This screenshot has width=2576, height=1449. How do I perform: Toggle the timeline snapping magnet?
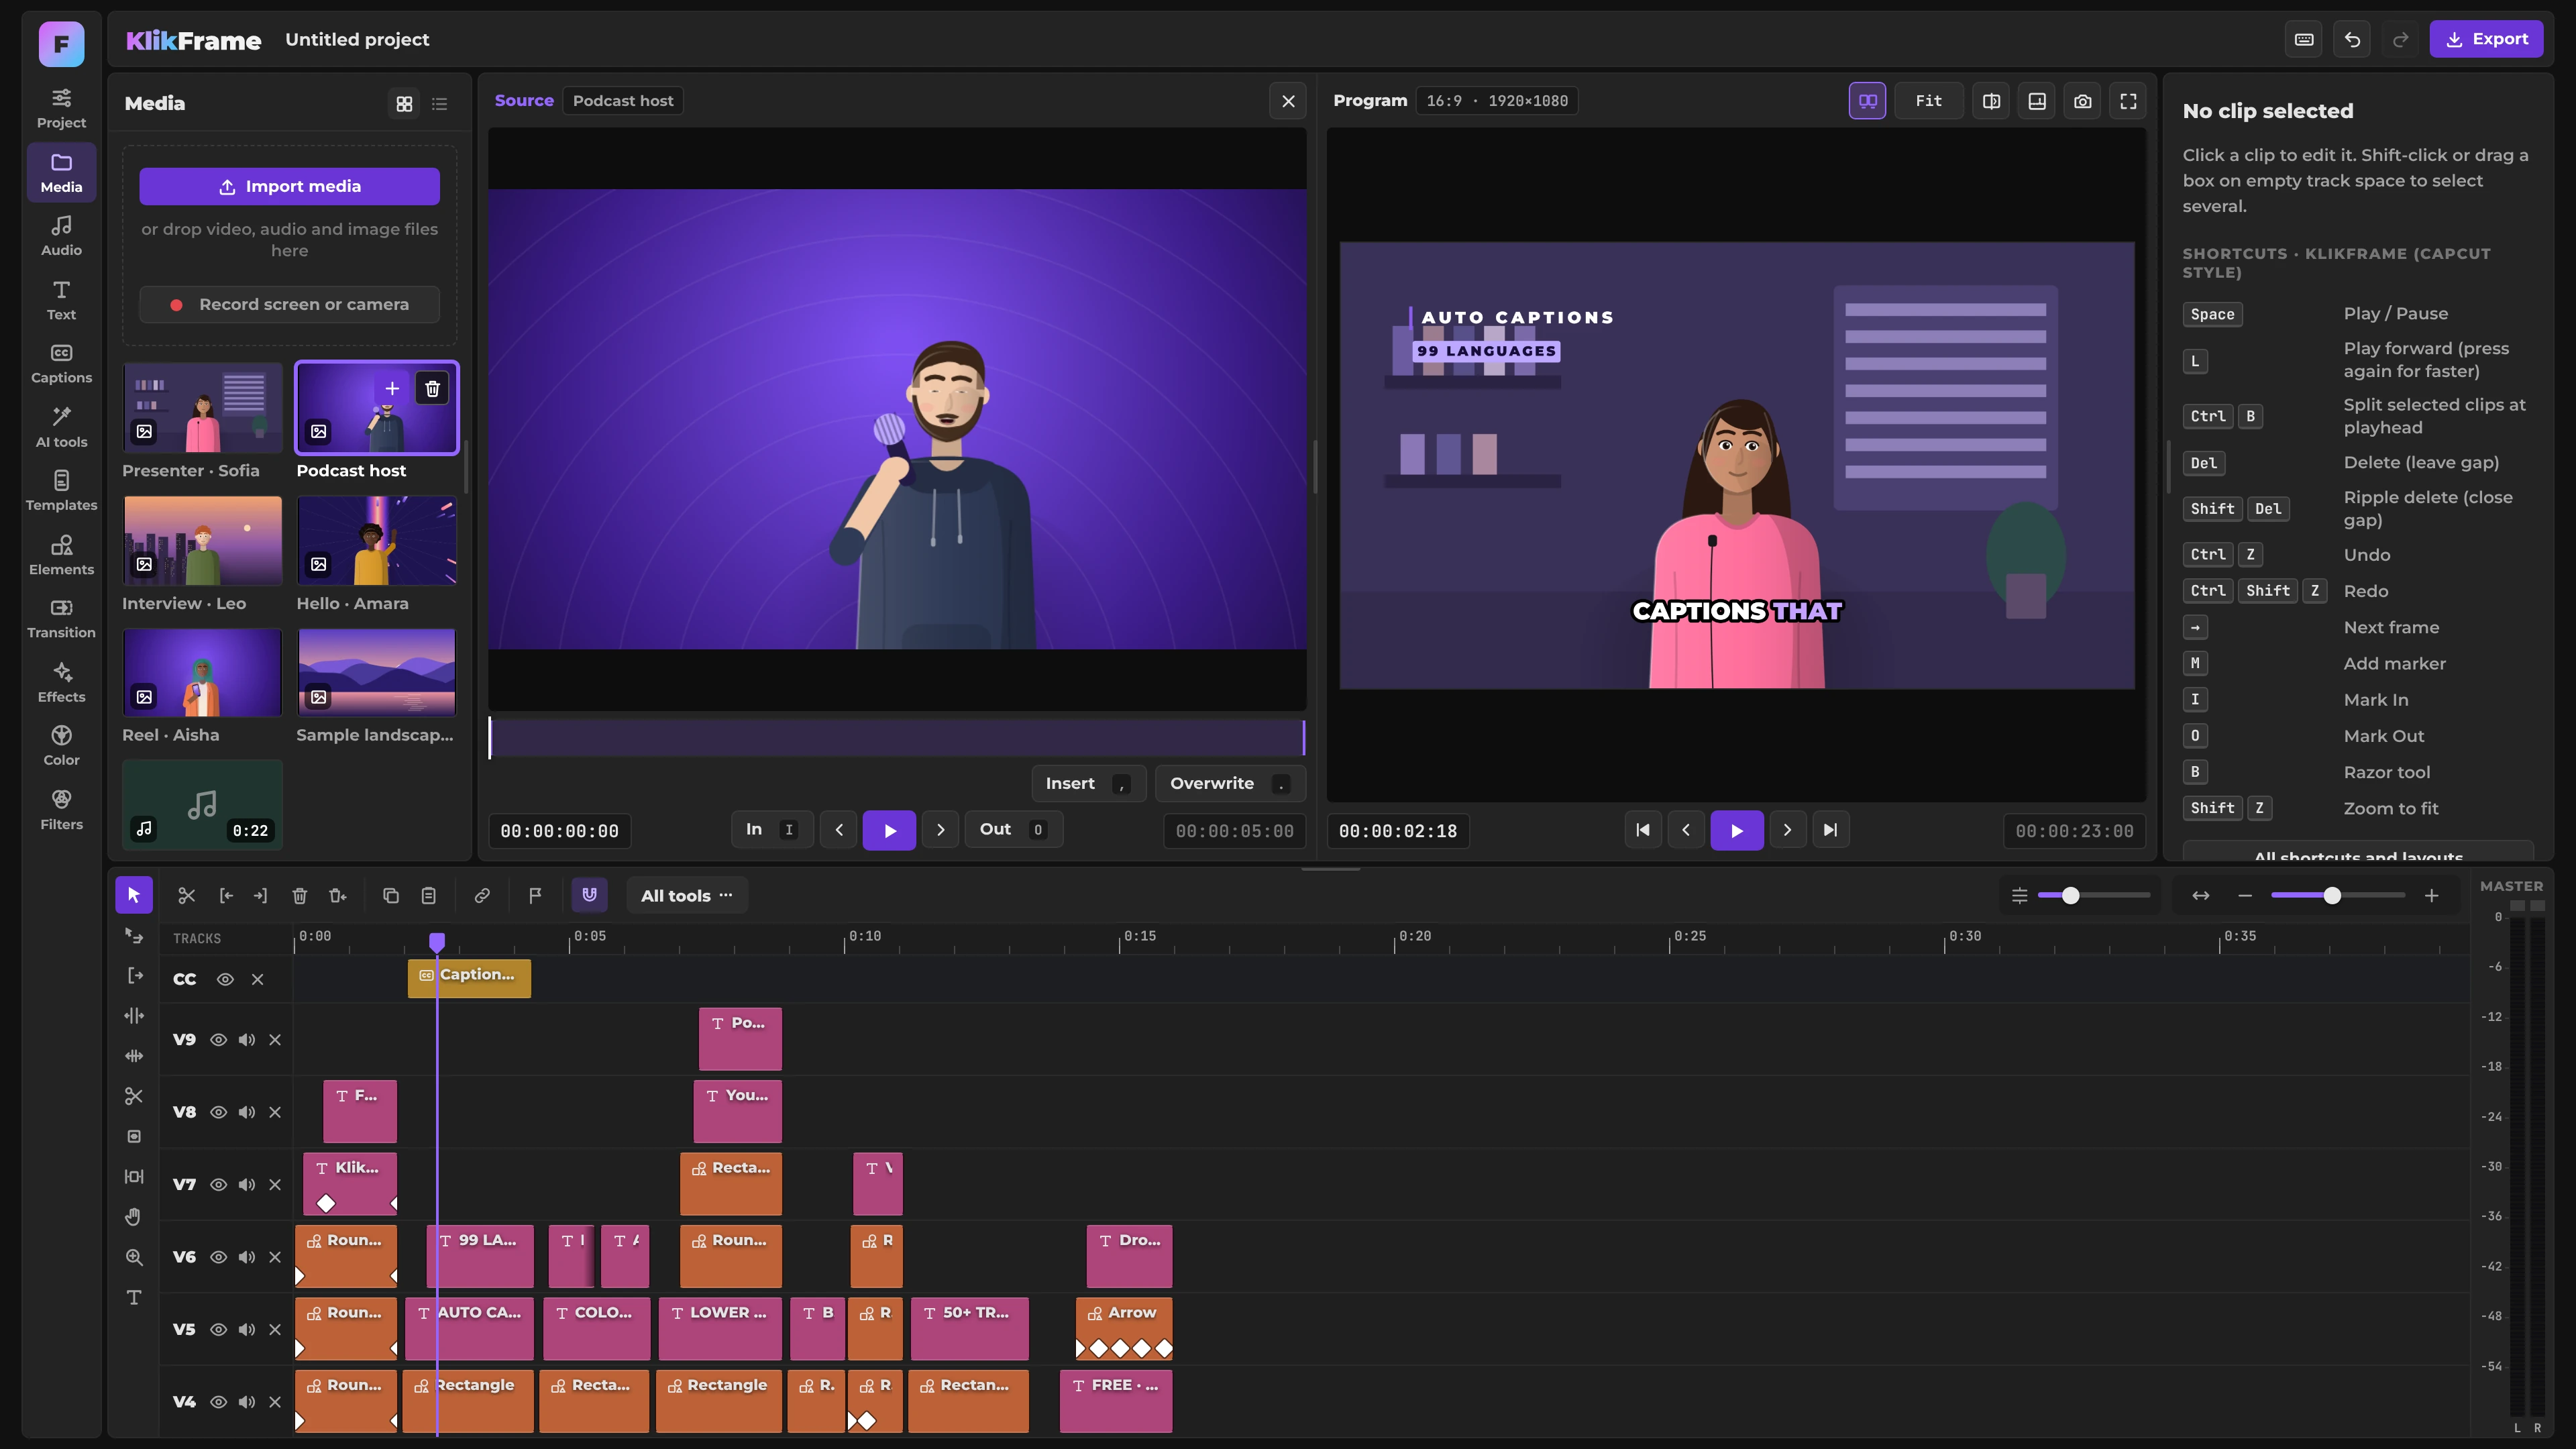(x=589, y=895)
